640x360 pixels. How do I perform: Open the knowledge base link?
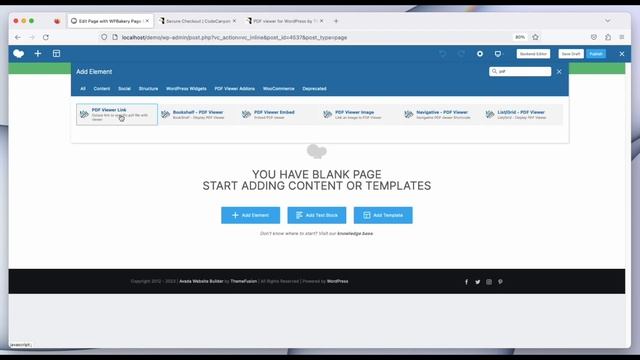pyautogui.click(x=355, y=233)
